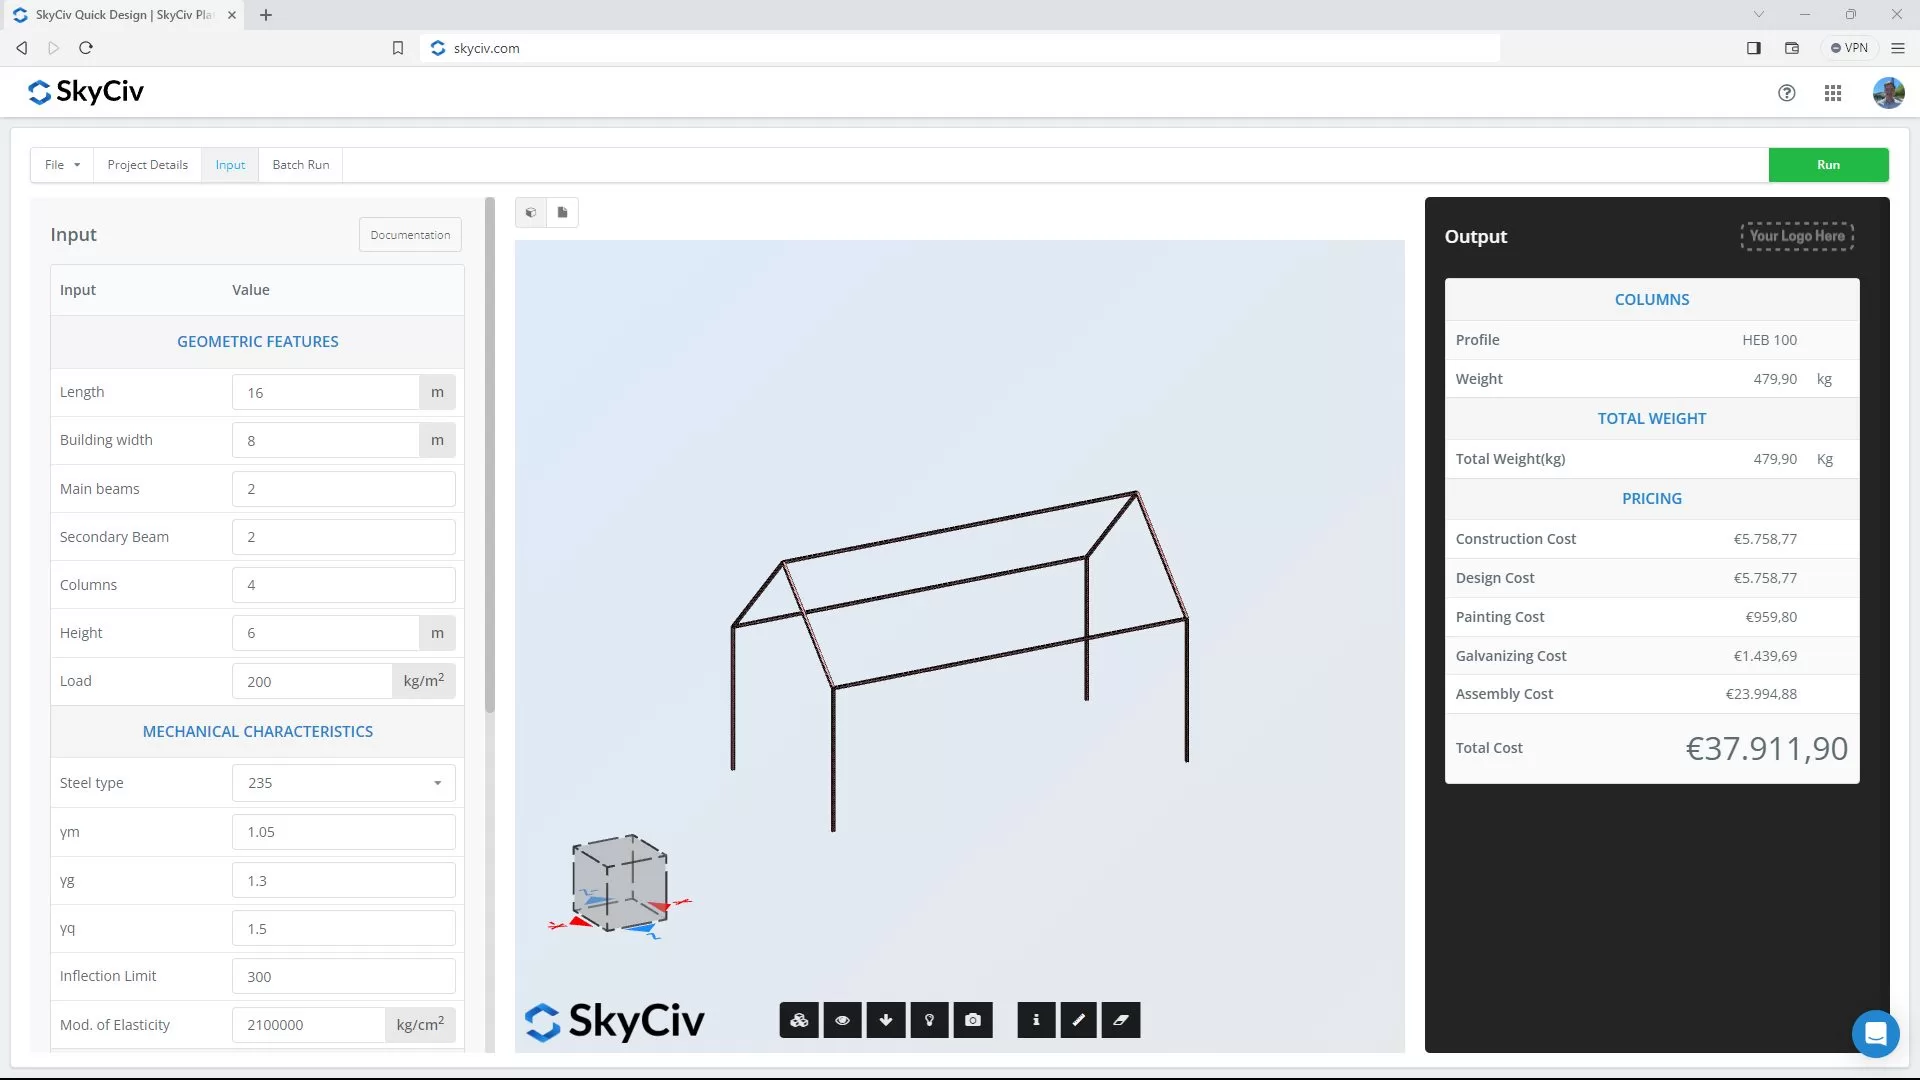
Task: Click the Secondary Beam input field
Action: coord(344,537)
